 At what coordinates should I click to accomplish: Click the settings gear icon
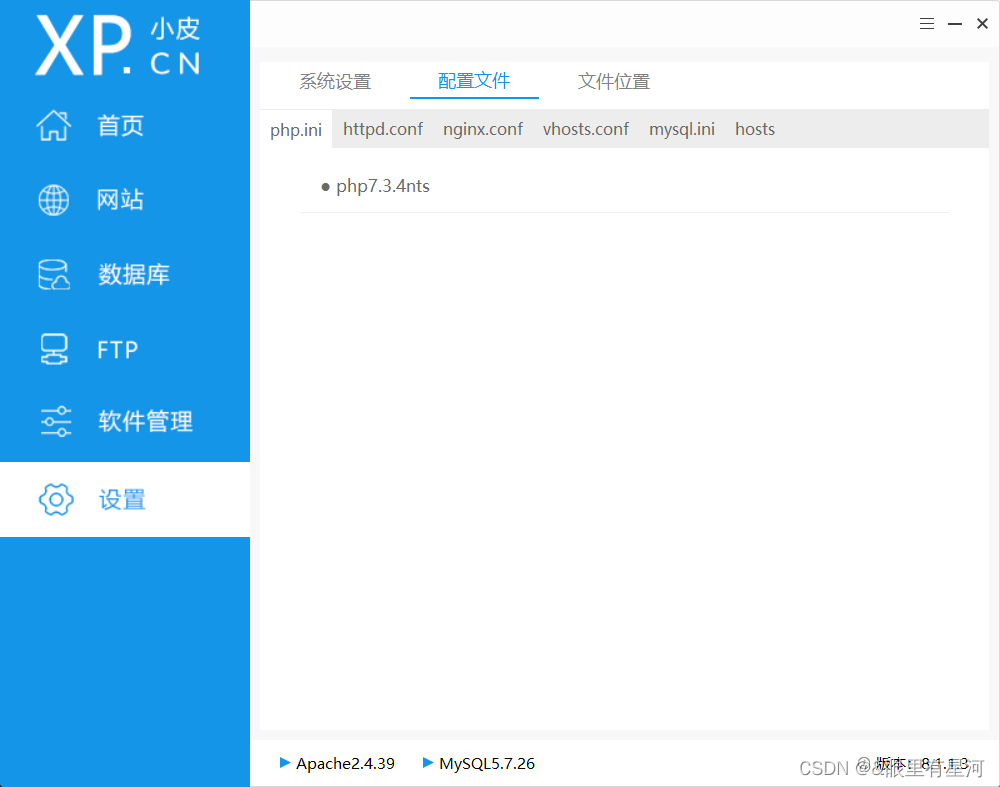coord(56,499)
